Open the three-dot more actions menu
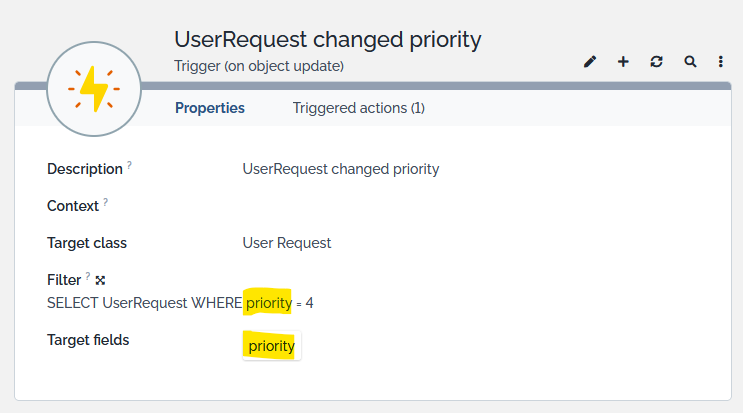This screenshot has height=413, width=743. (721, 62)
